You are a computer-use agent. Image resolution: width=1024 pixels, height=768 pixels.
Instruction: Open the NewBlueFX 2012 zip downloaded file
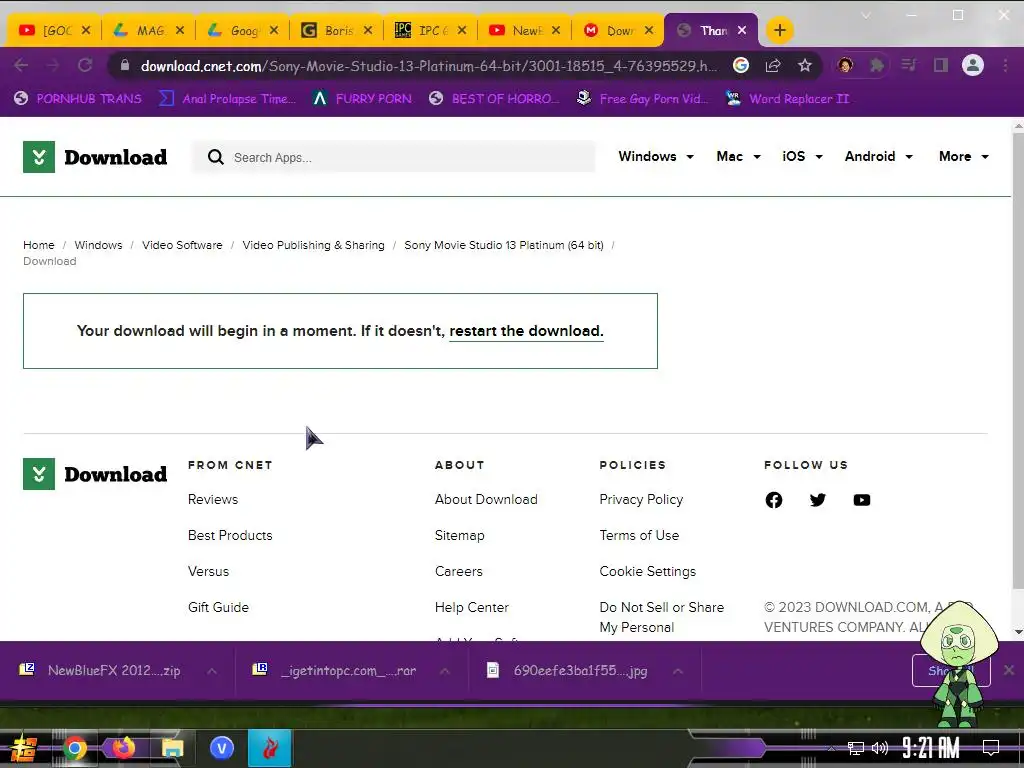tap(102, 671)
